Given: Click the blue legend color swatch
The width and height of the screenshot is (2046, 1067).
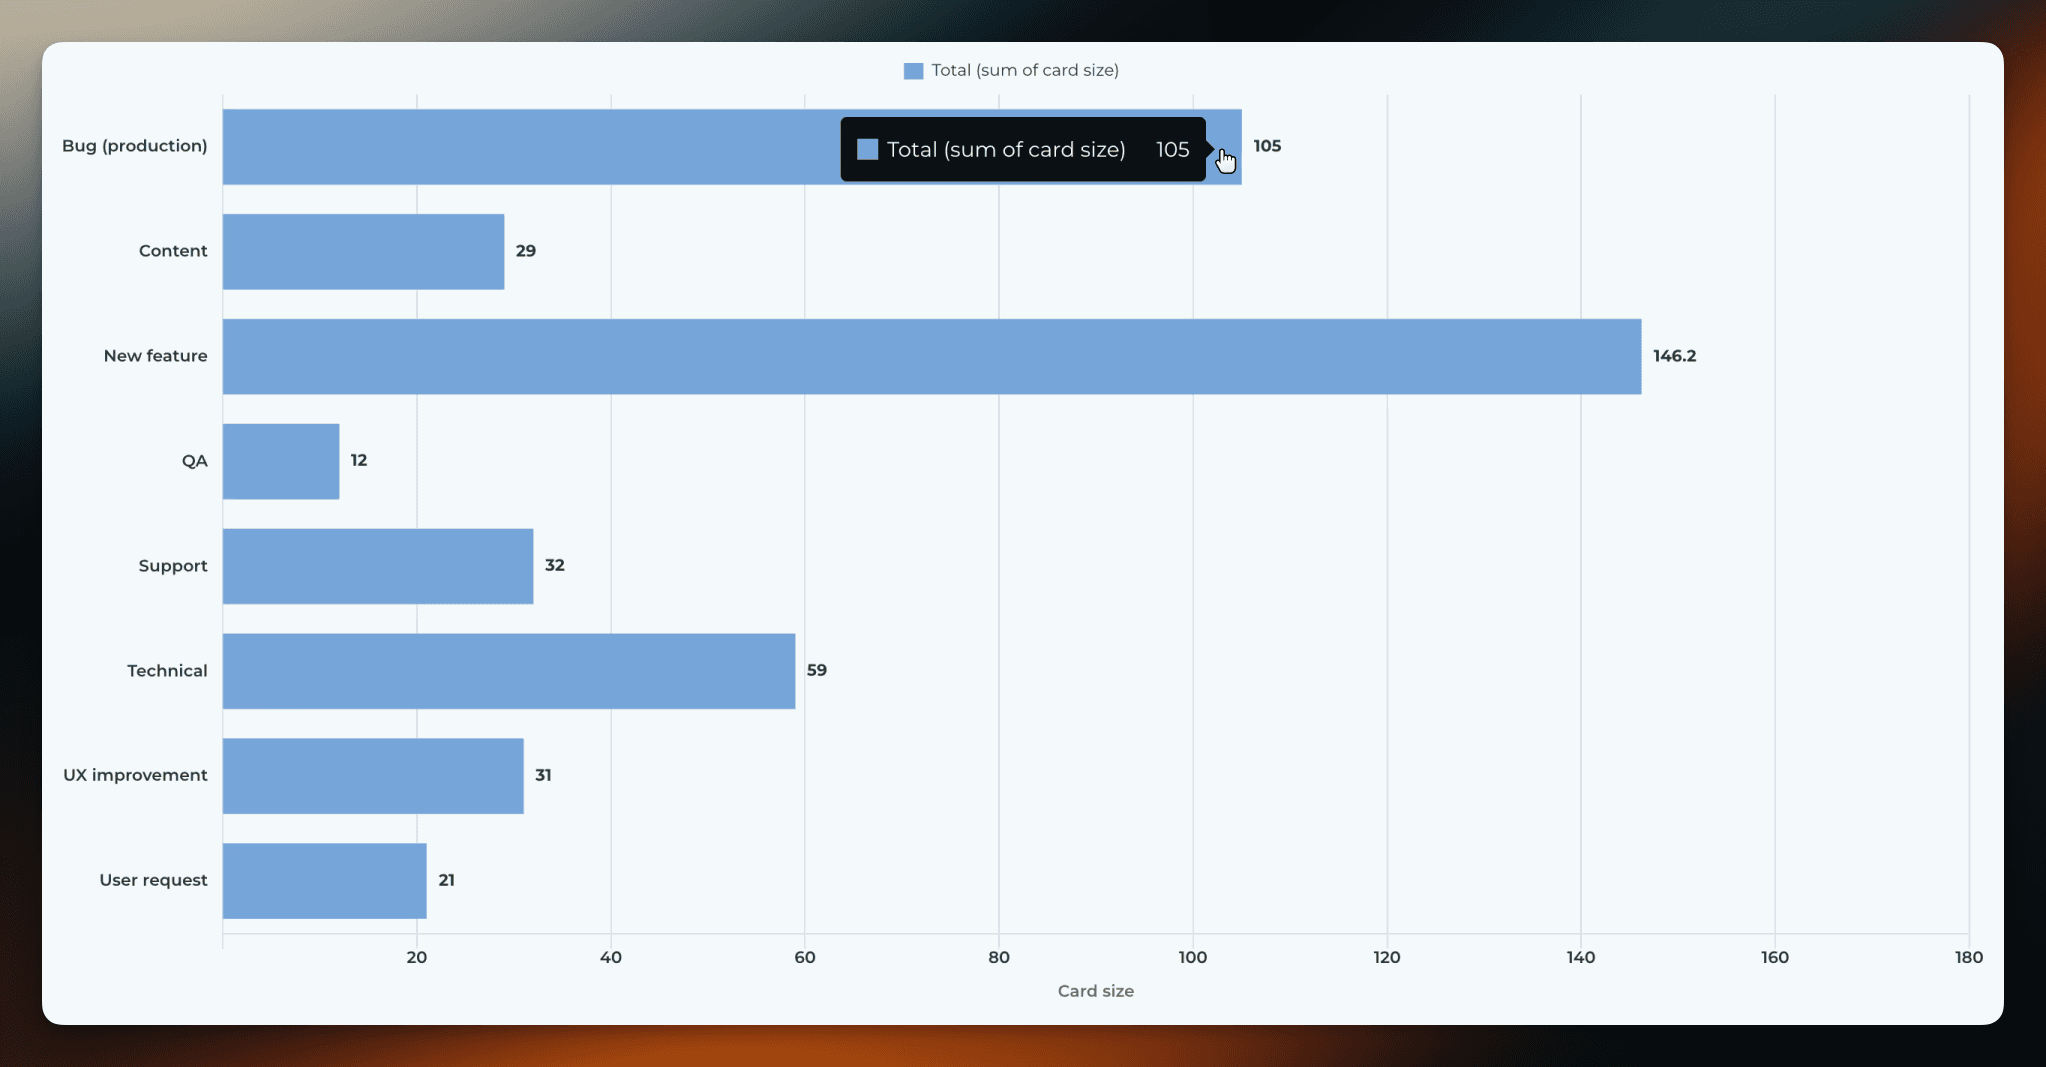Looking at the screenshot, I should (913, 71).
